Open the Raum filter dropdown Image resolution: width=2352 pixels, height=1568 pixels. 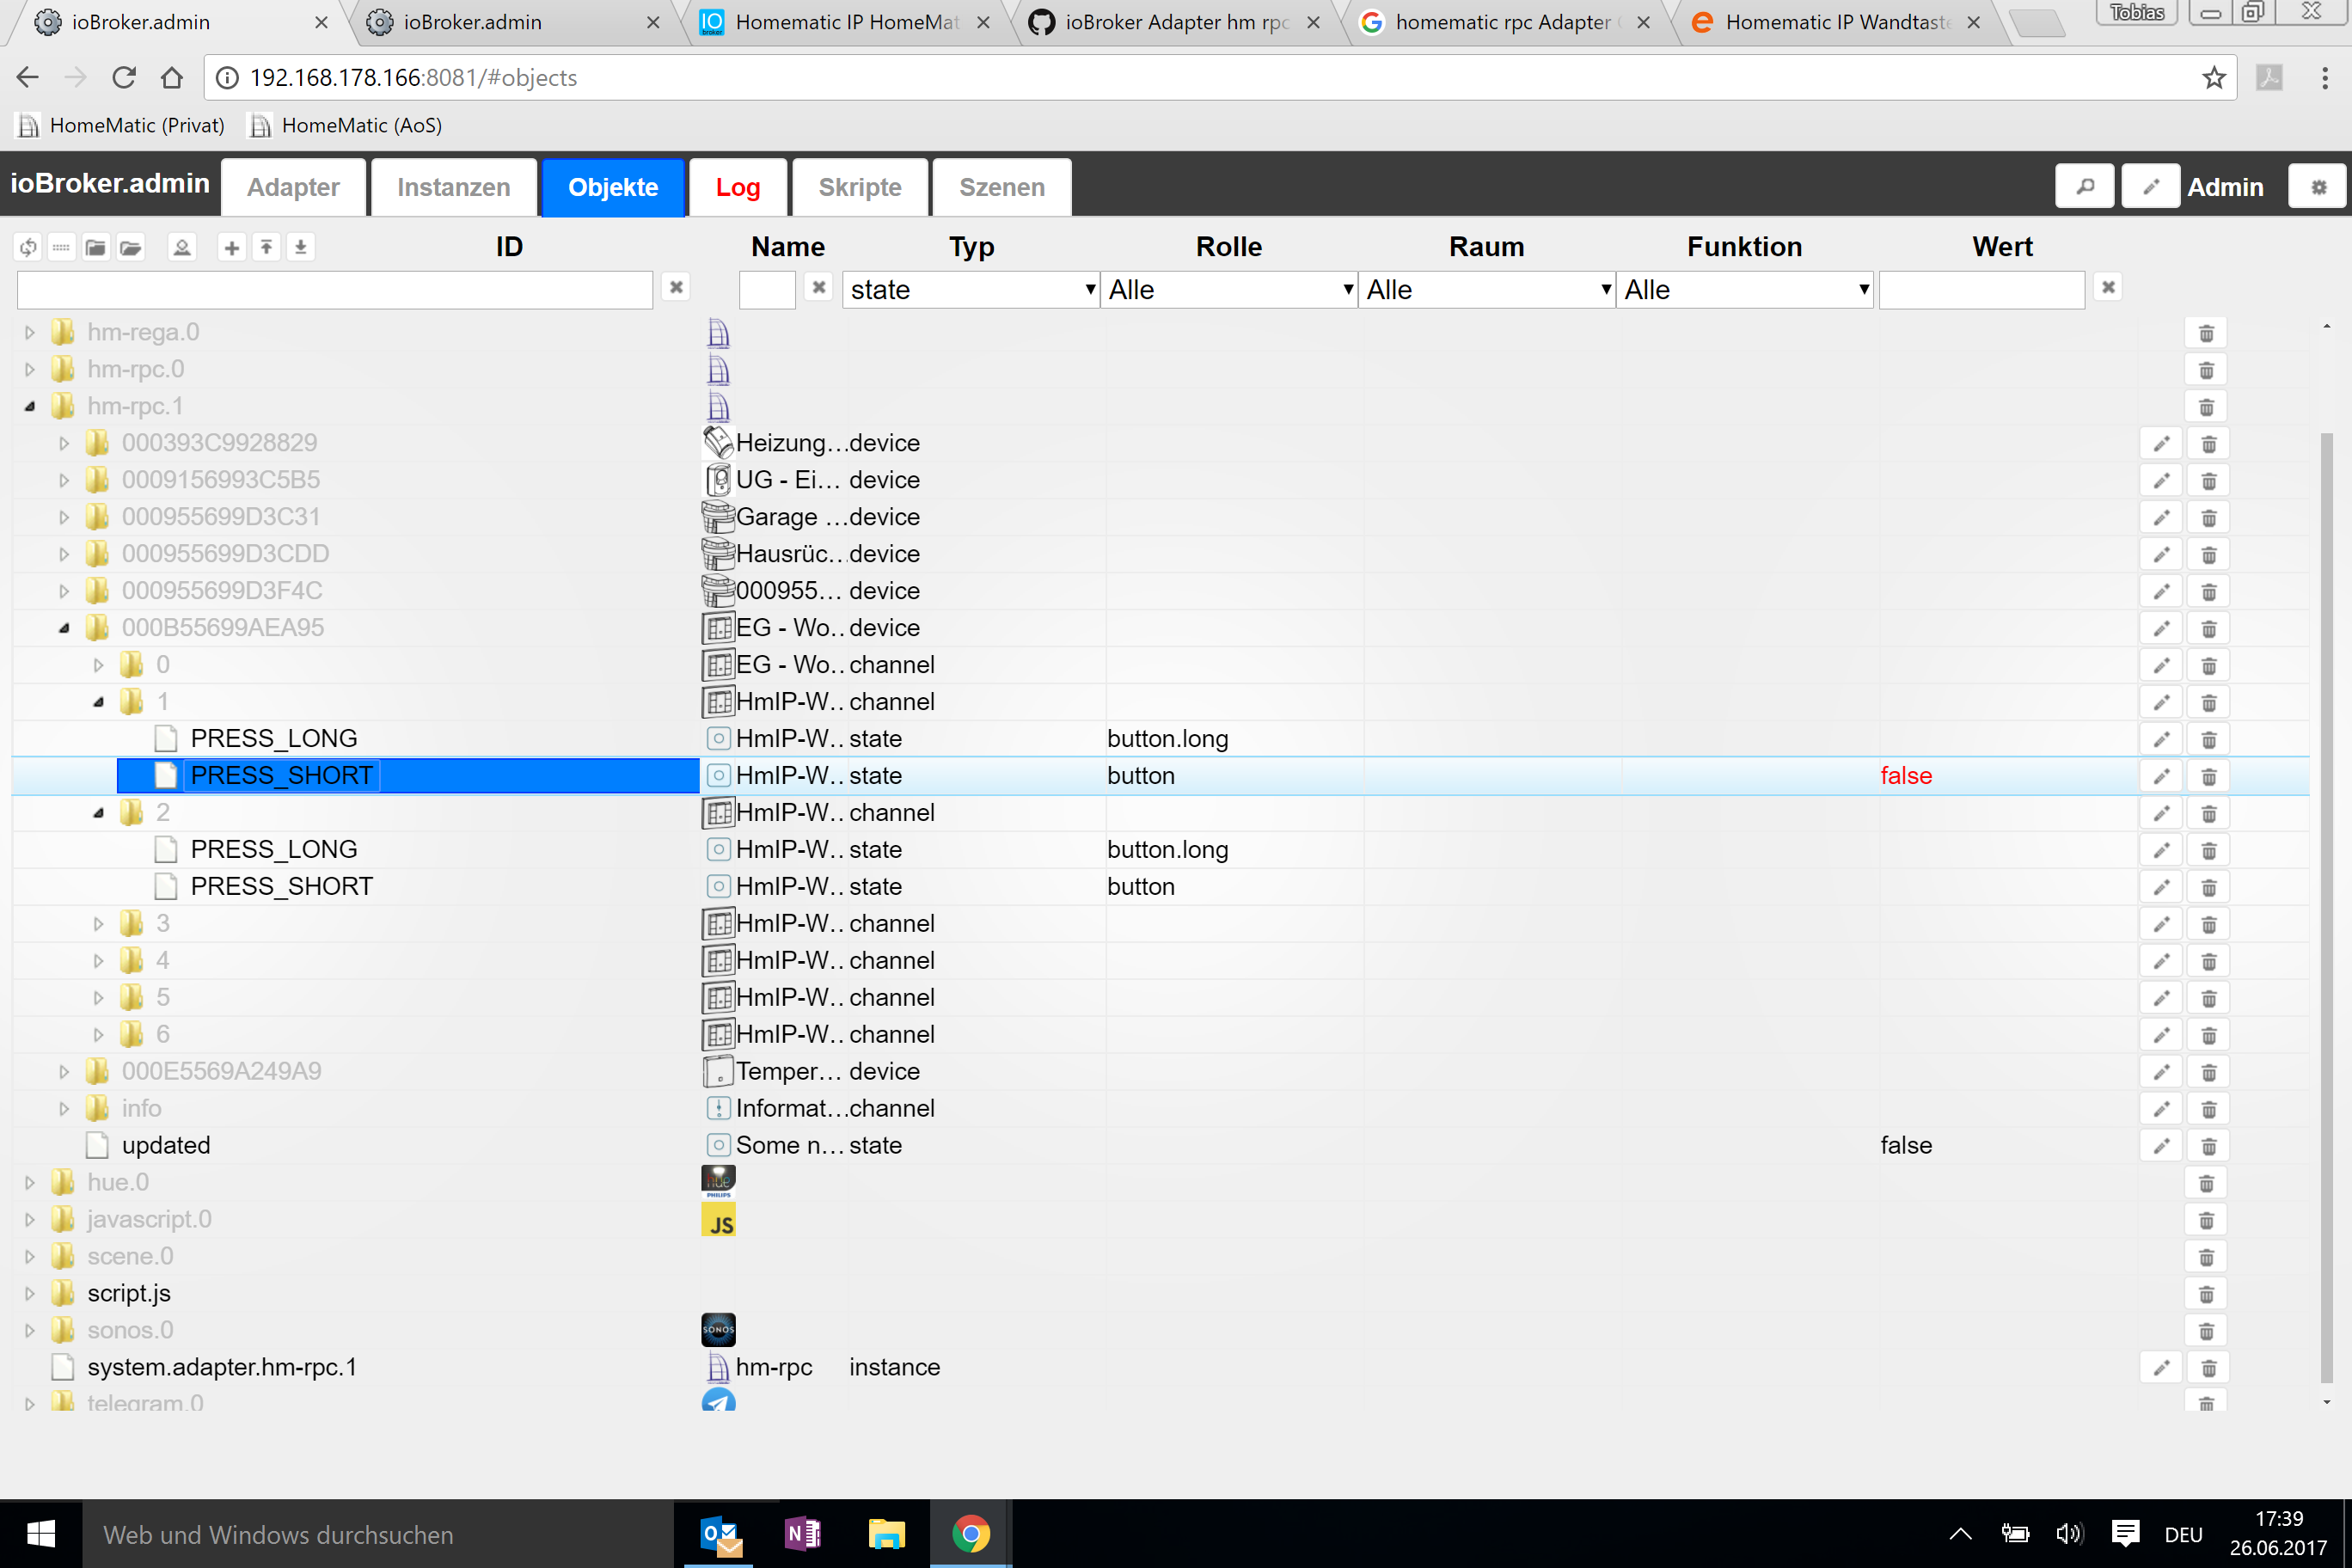(x=1486, y=290)
